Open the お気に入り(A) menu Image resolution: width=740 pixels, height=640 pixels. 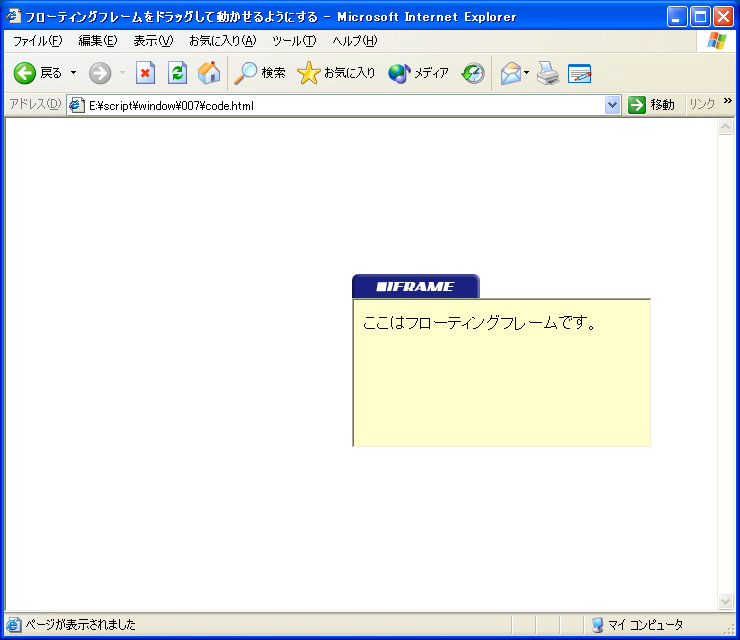[222, 41]
